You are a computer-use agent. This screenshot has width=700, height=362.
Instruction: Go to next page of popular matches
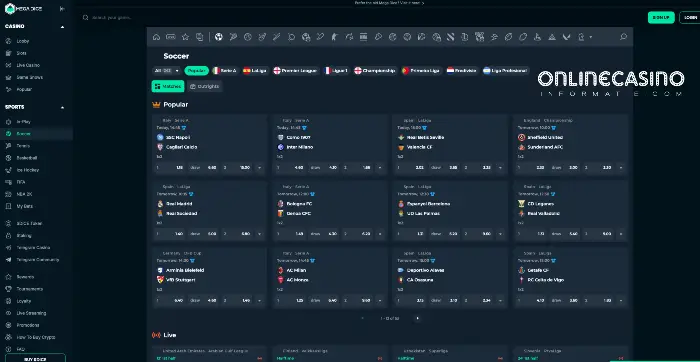point(418,318)
